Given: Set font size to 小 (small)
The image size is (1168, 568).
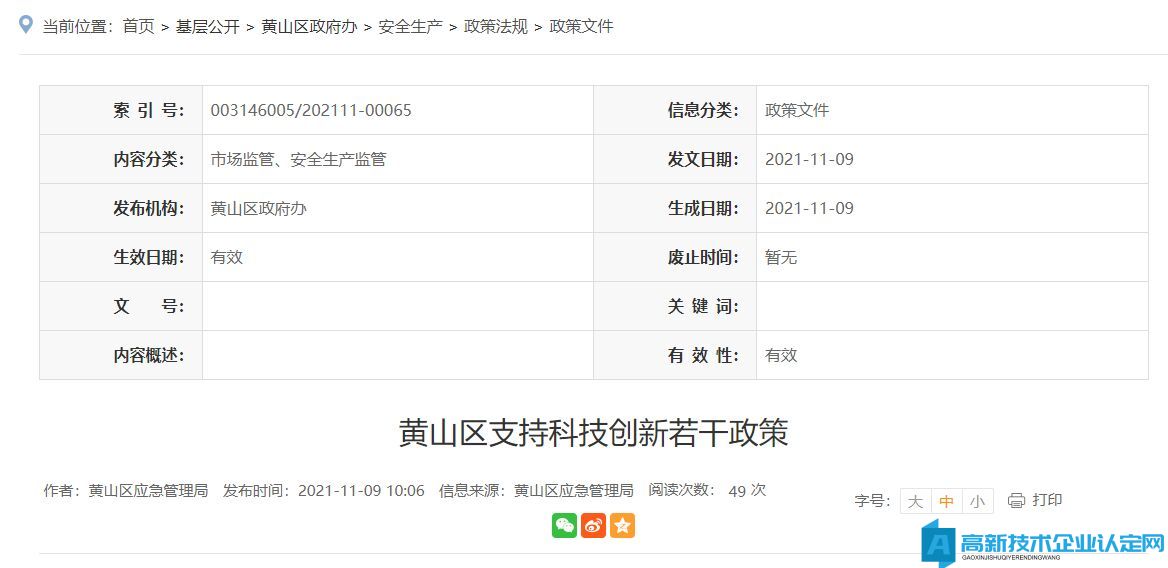Looking at the screenshot, I should point(977,501).
